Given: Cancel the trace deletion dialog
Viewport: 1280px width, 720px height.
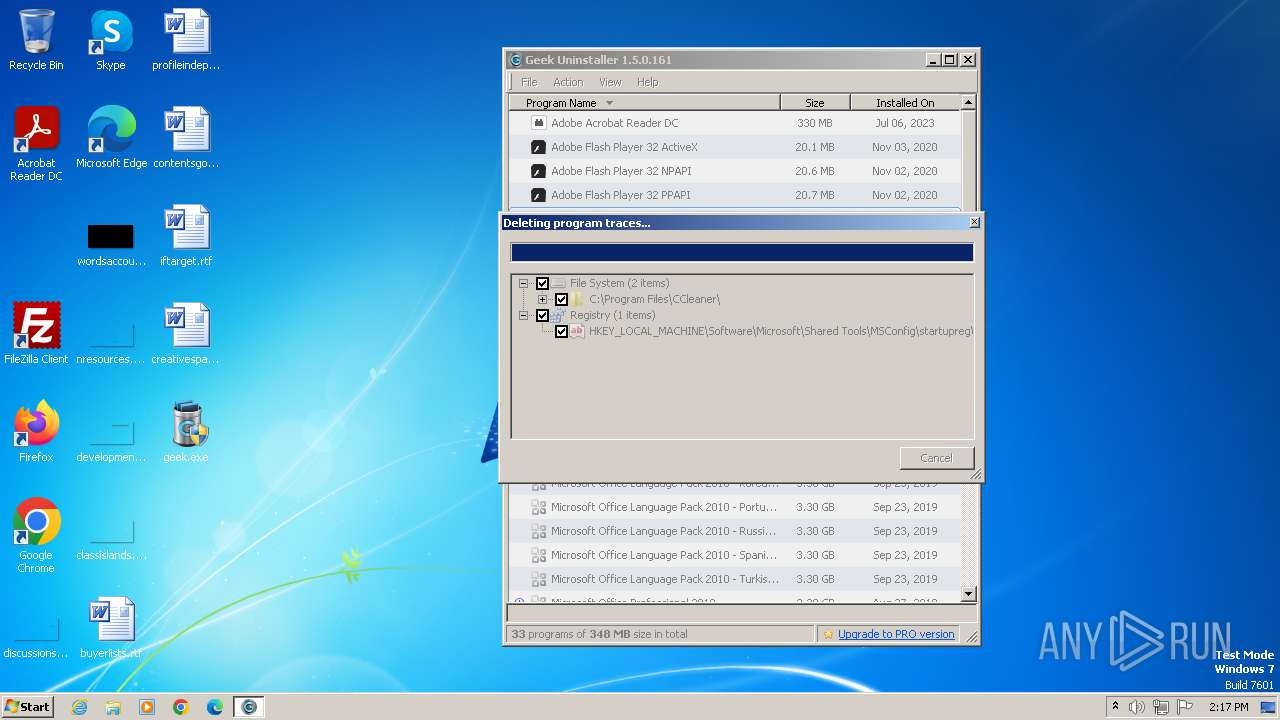Looking at the screenshot, I should click(937, 458).
